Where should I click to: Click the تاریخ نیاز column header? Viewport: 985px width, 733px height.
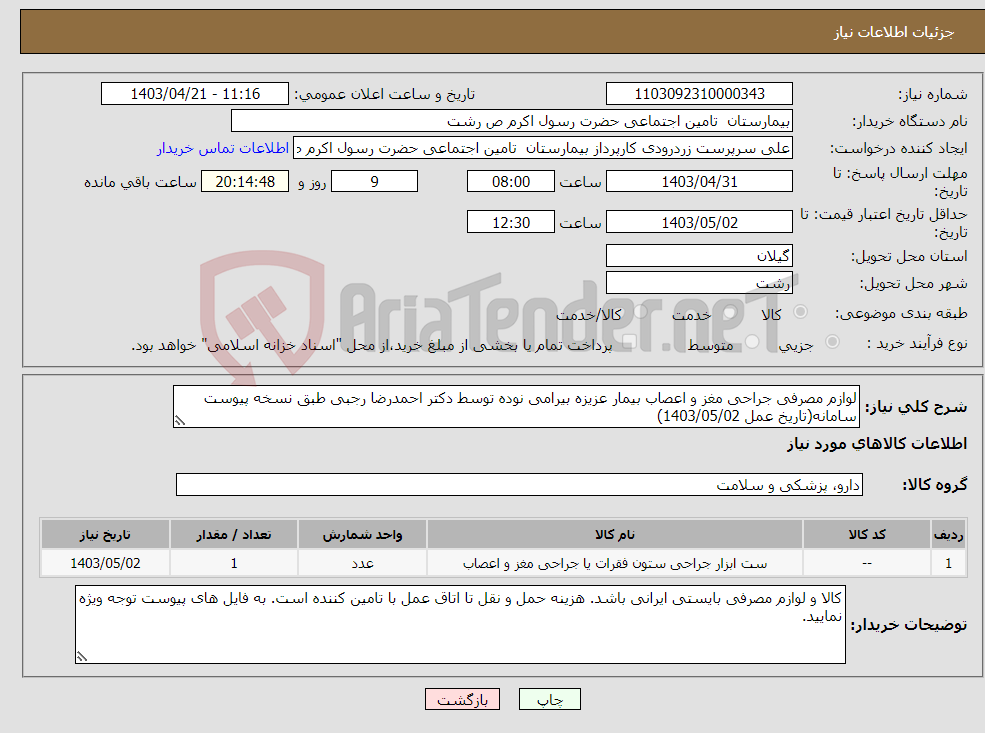pyautogui.click(x=105, y=535)
